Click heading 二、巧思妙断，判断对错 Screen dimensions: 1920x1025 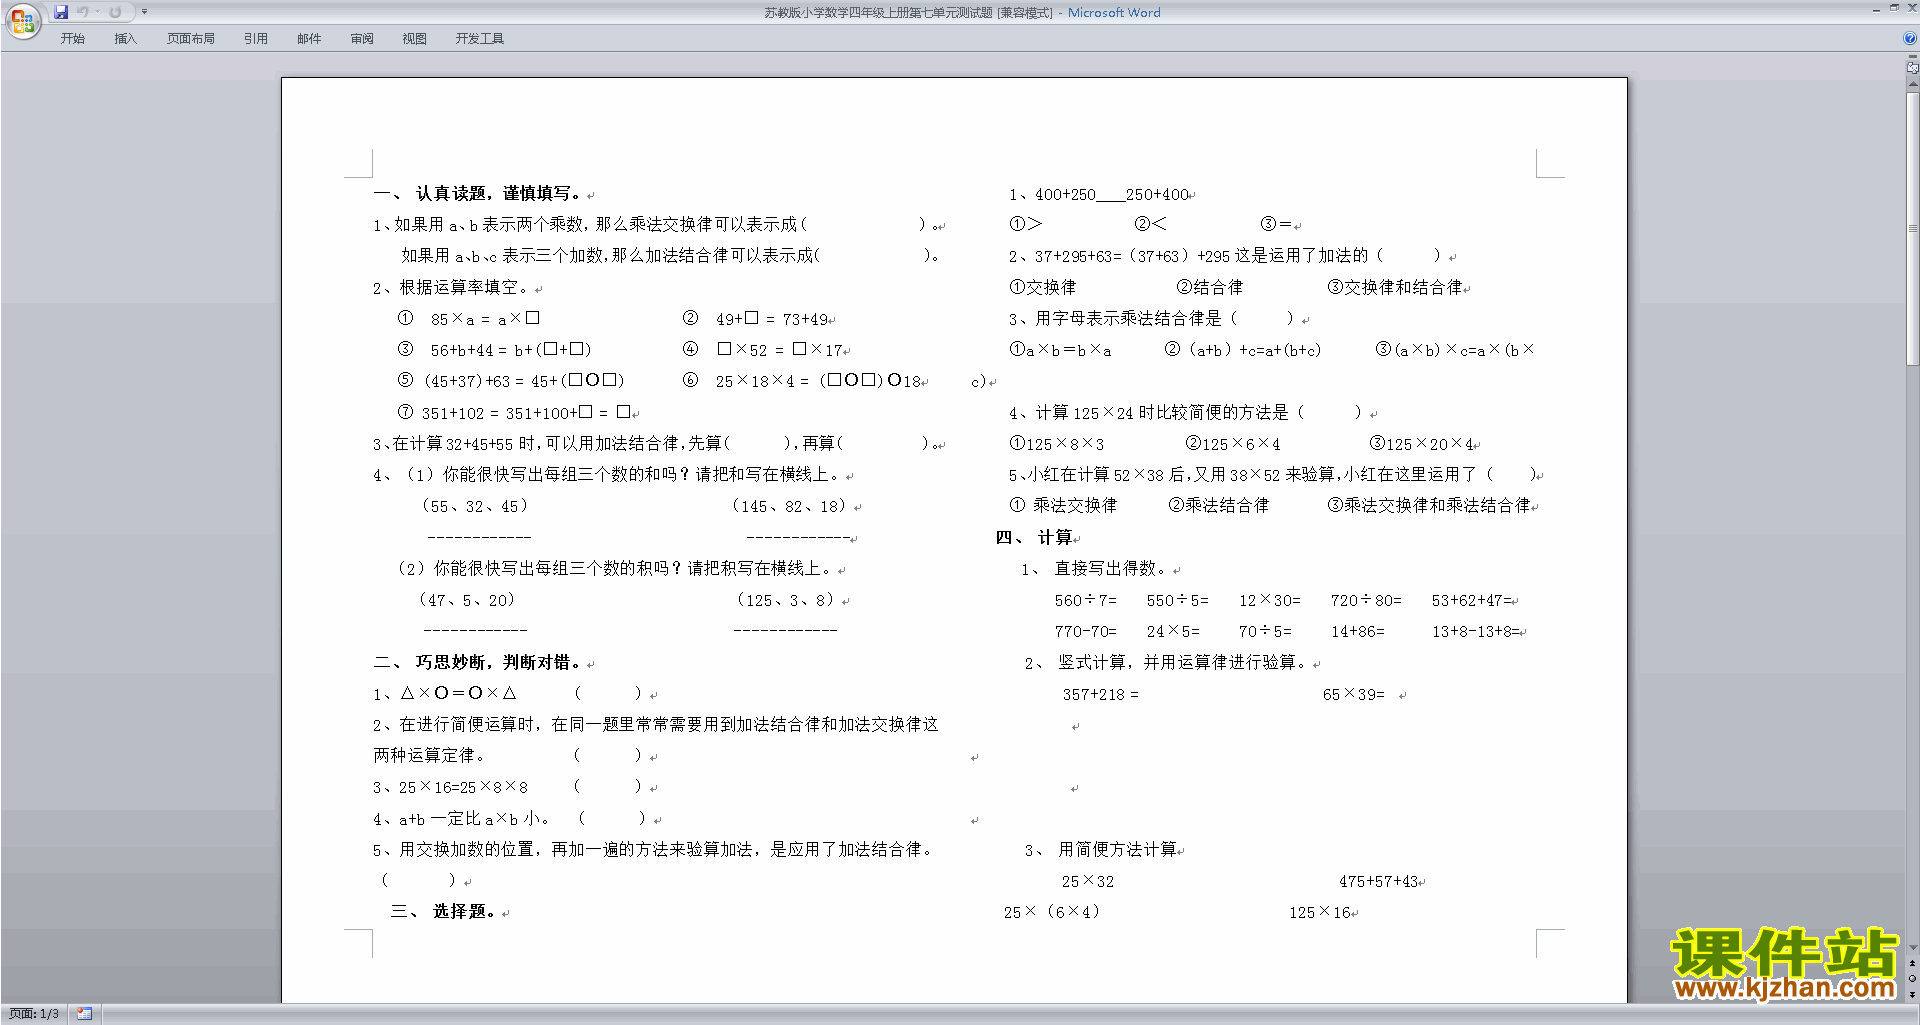click(478, 662)
